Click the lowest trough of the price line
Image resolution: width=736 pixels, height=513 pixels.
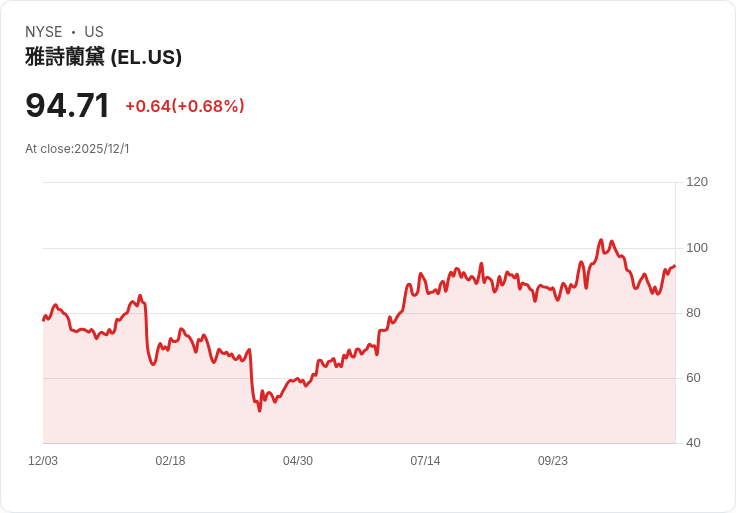click(259, 410)
